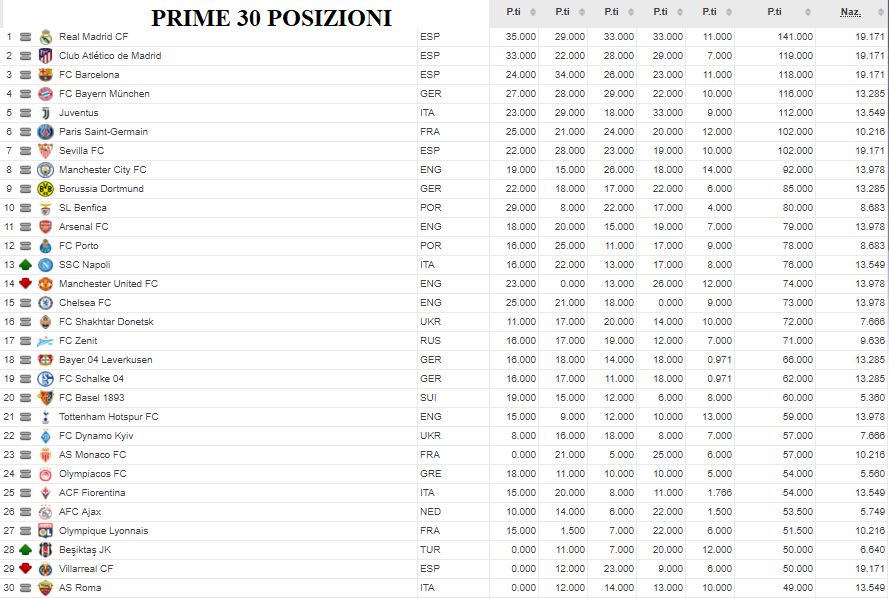Click the green up arrow beside Beşiktaş JK
889x599 pixels.
26,550
